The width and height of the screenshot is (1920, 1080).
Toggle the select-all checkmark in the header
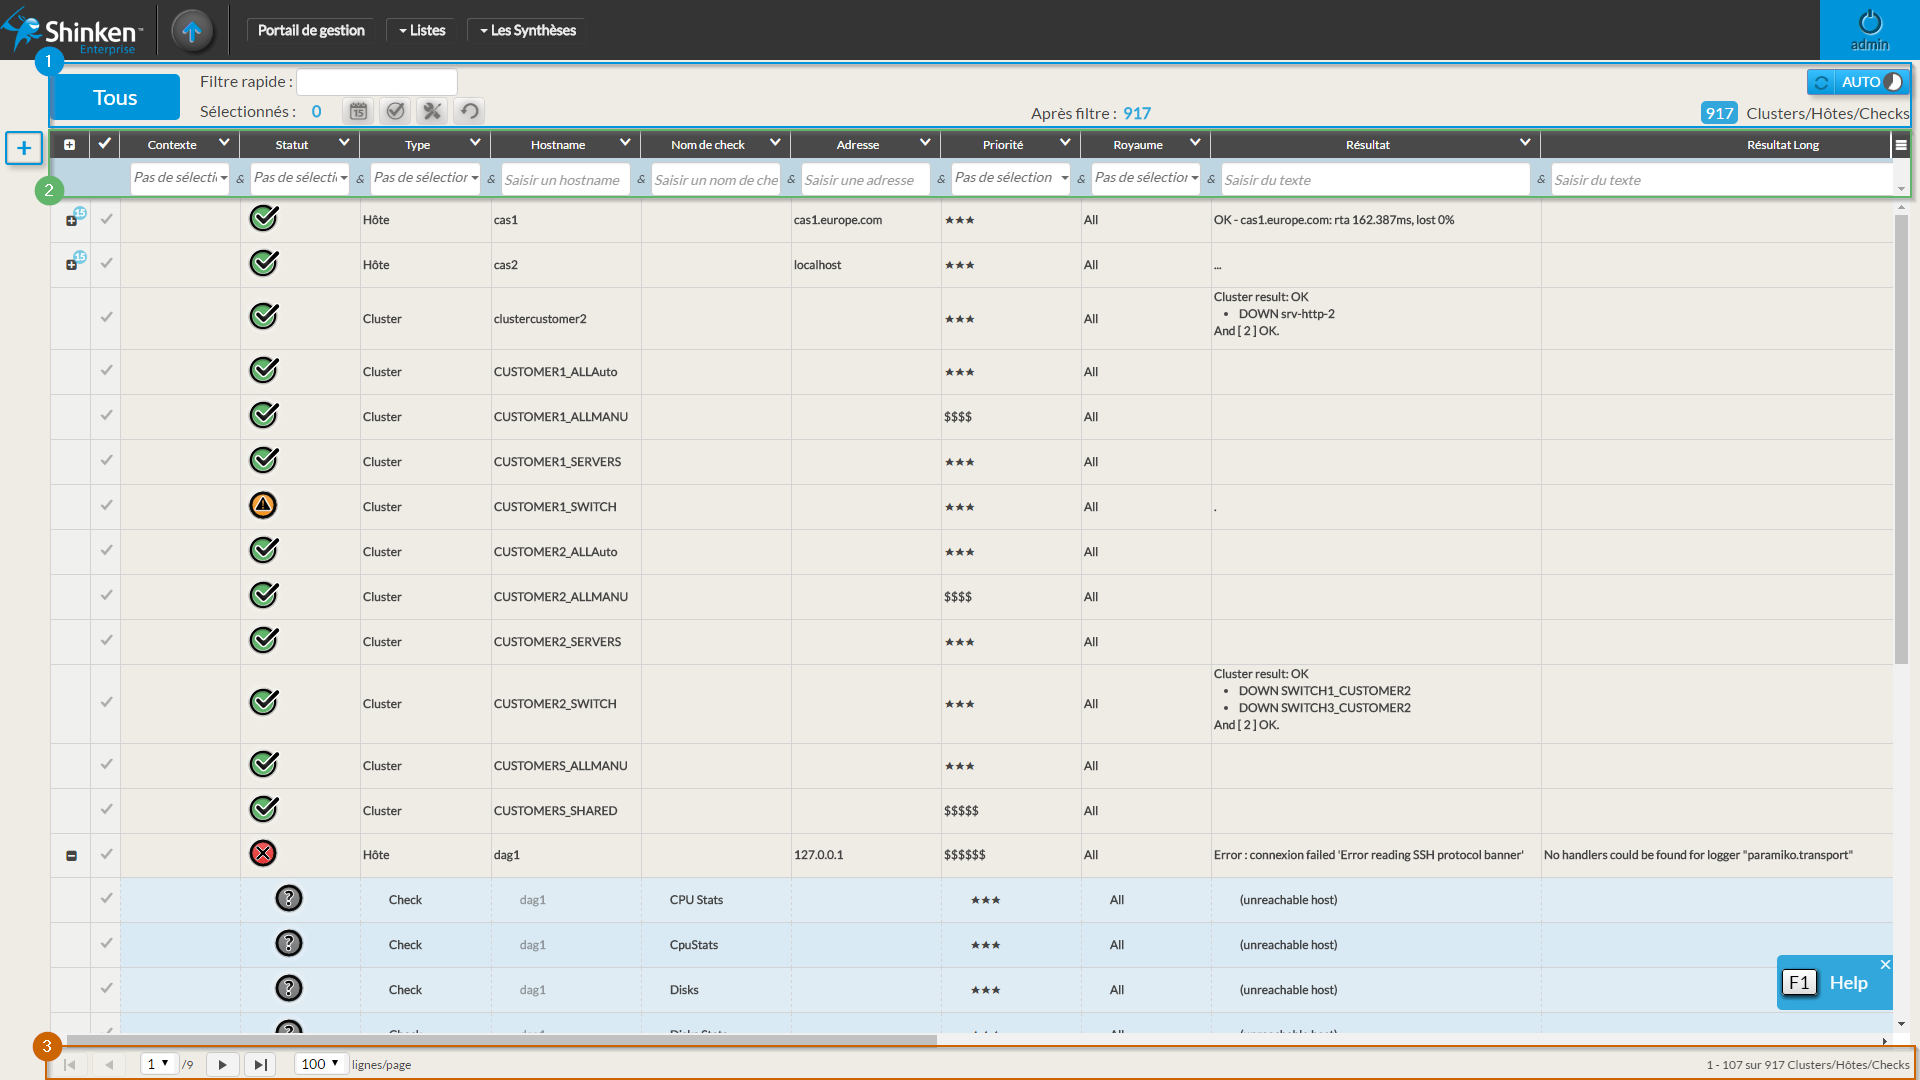tap(104, 144)
